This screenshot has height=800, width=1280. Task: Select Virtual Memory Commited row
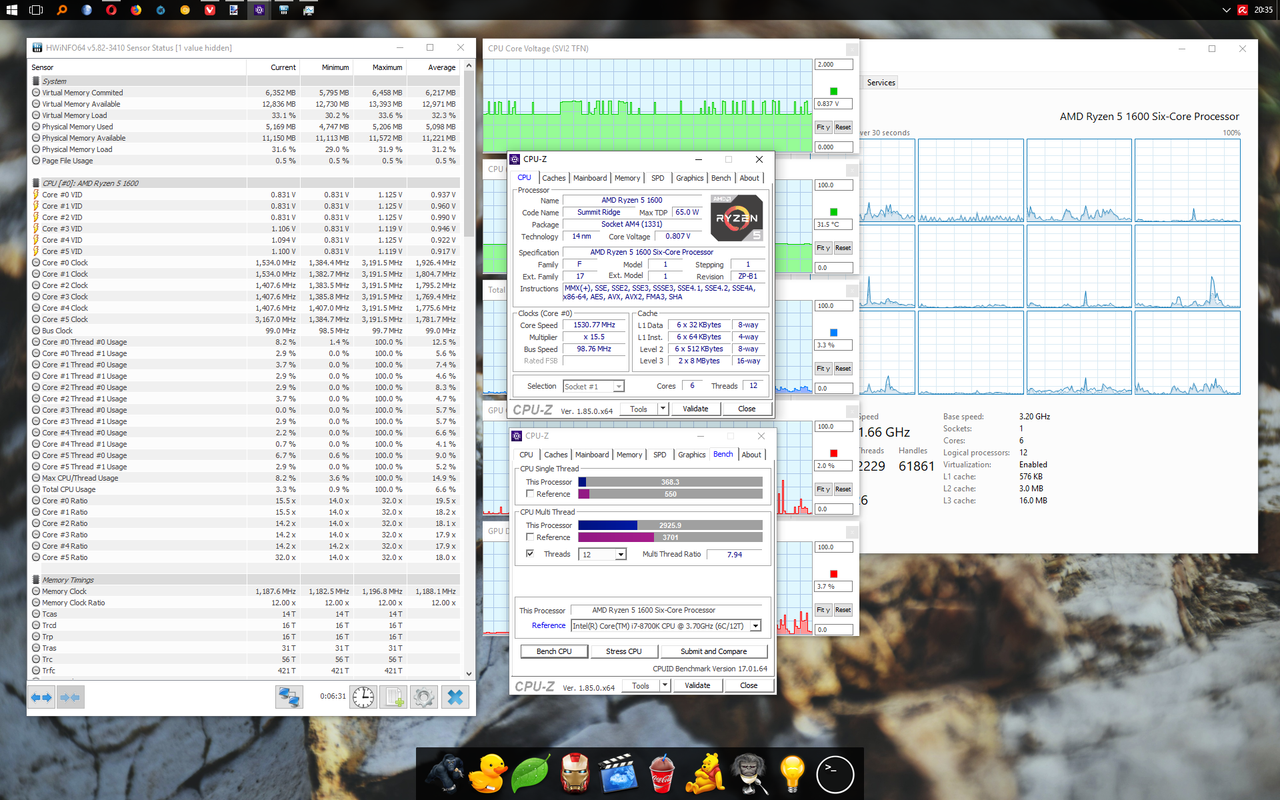pyautogui.click(x=246, y=92)
